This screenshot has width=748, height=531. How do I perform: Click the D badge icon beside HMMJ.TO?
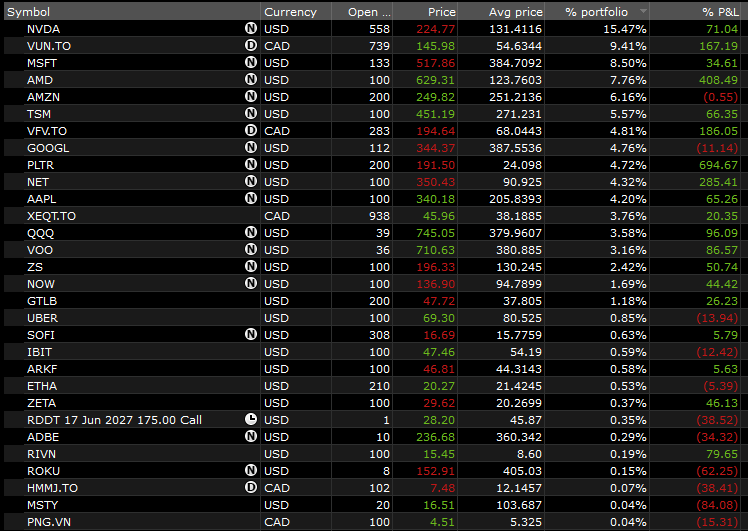[x=251, y=488]
